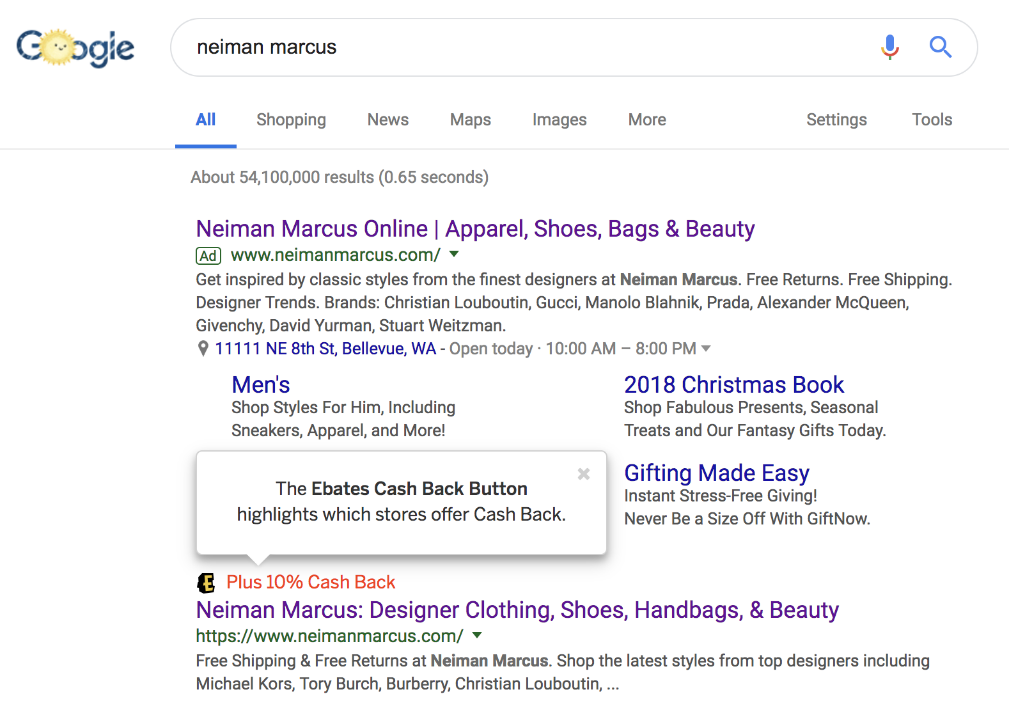Expand store hours dropdown arrow
1009x701 pixels.
tap(706, 349)
